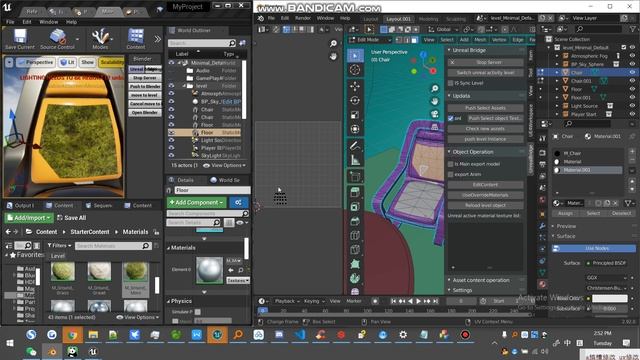Screen dimensions: 640x360
Task: Select the Element 0 material thumbnail
Action: (209, 270)
